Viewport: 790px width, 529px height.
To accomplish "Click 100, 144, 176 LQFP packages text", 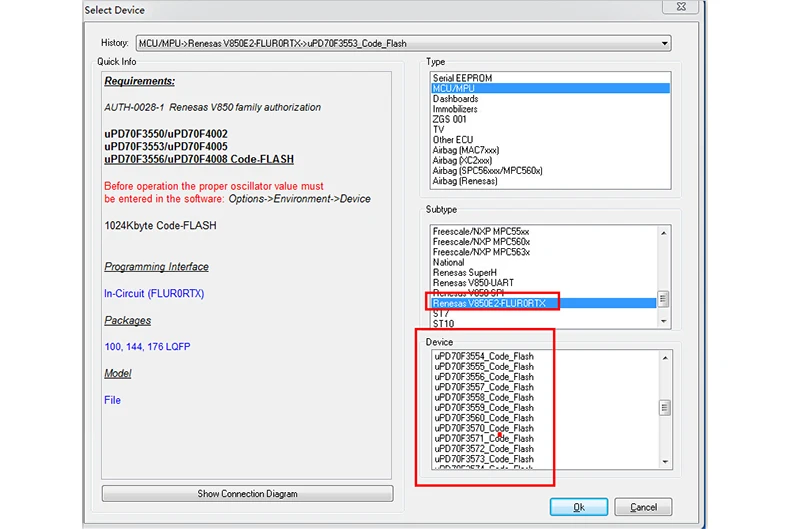I will pos(147,347).
